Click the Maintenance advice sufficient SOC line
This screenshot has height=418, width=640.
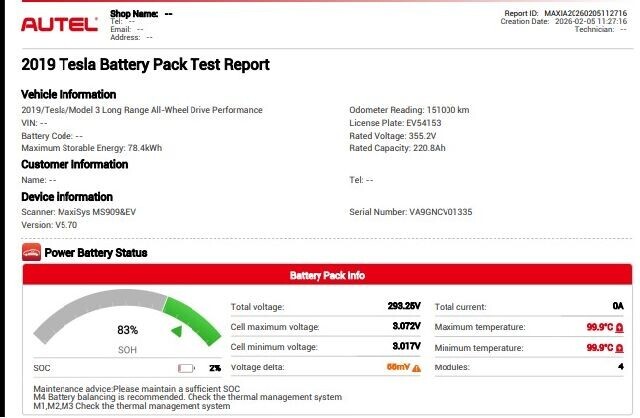point(137,389)
